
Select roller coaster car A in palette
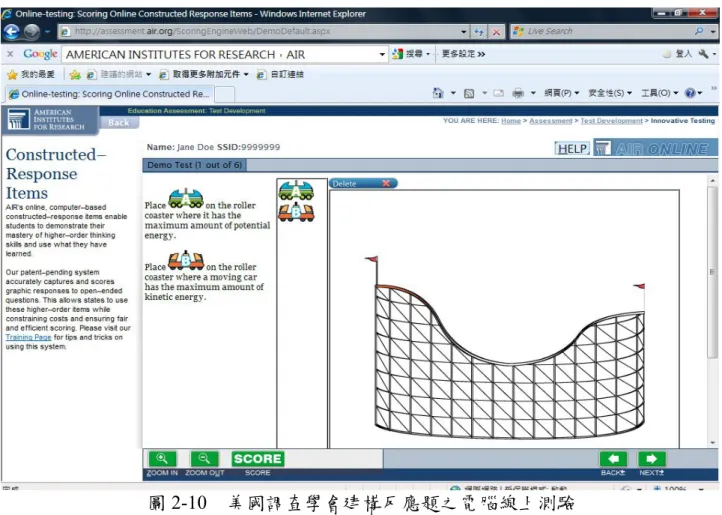pyautogui.click(x=296, y=190)
